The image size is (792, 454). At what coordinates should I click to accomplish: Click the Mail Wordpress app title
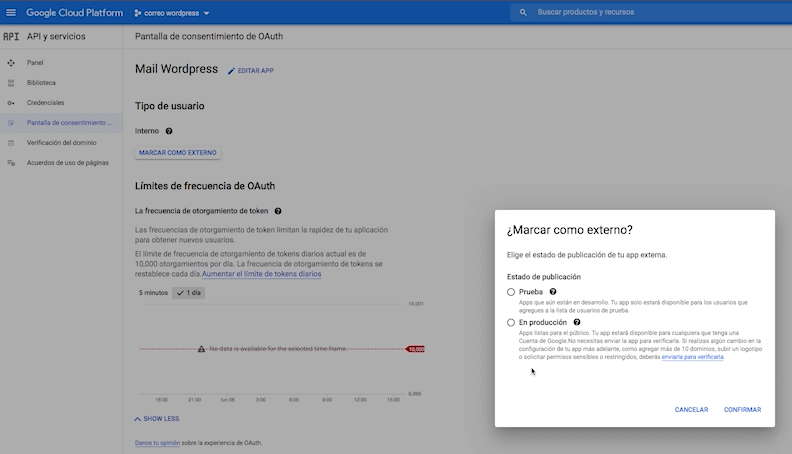tap(176, 69)
